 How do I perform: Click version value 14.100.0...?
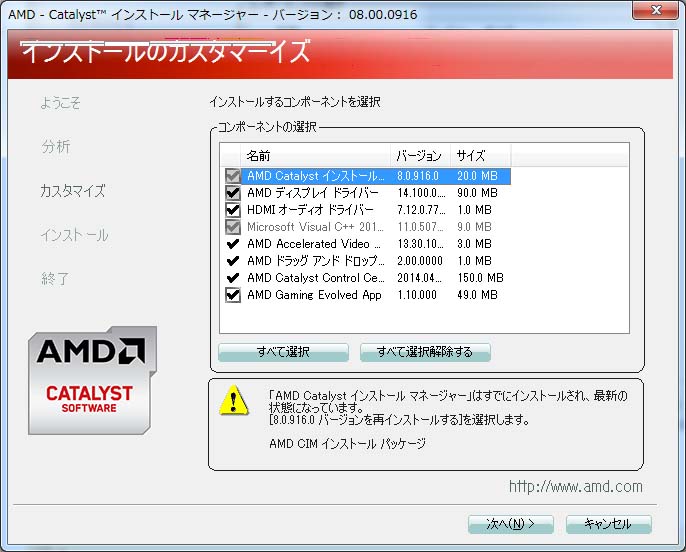[x=421, y=193]
